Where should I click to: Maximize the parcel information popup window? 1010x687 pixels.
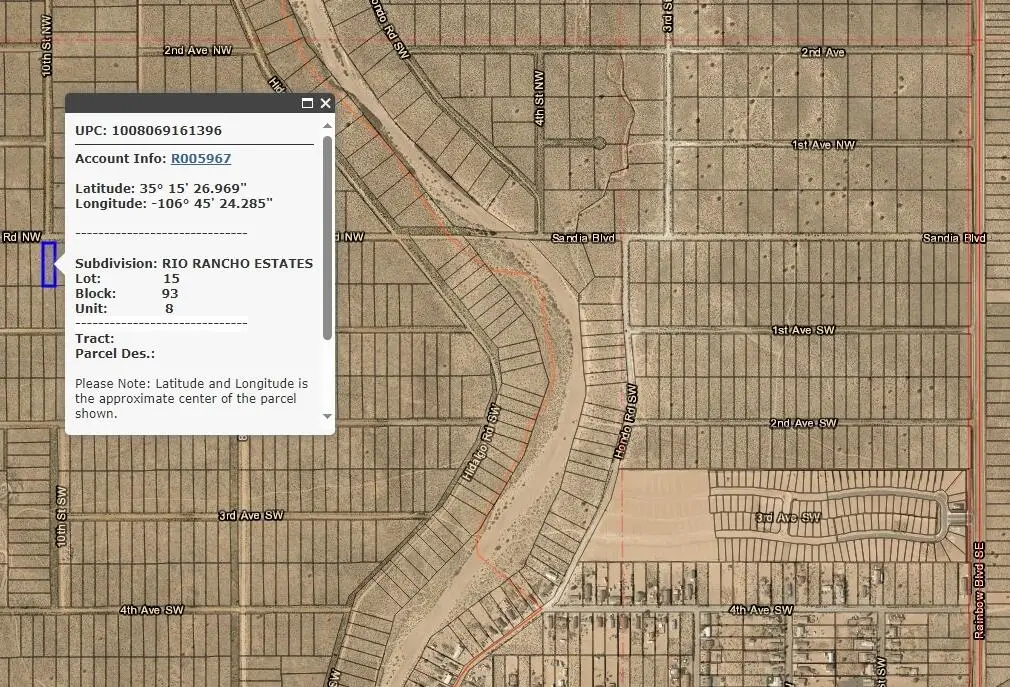coord(307,103)
